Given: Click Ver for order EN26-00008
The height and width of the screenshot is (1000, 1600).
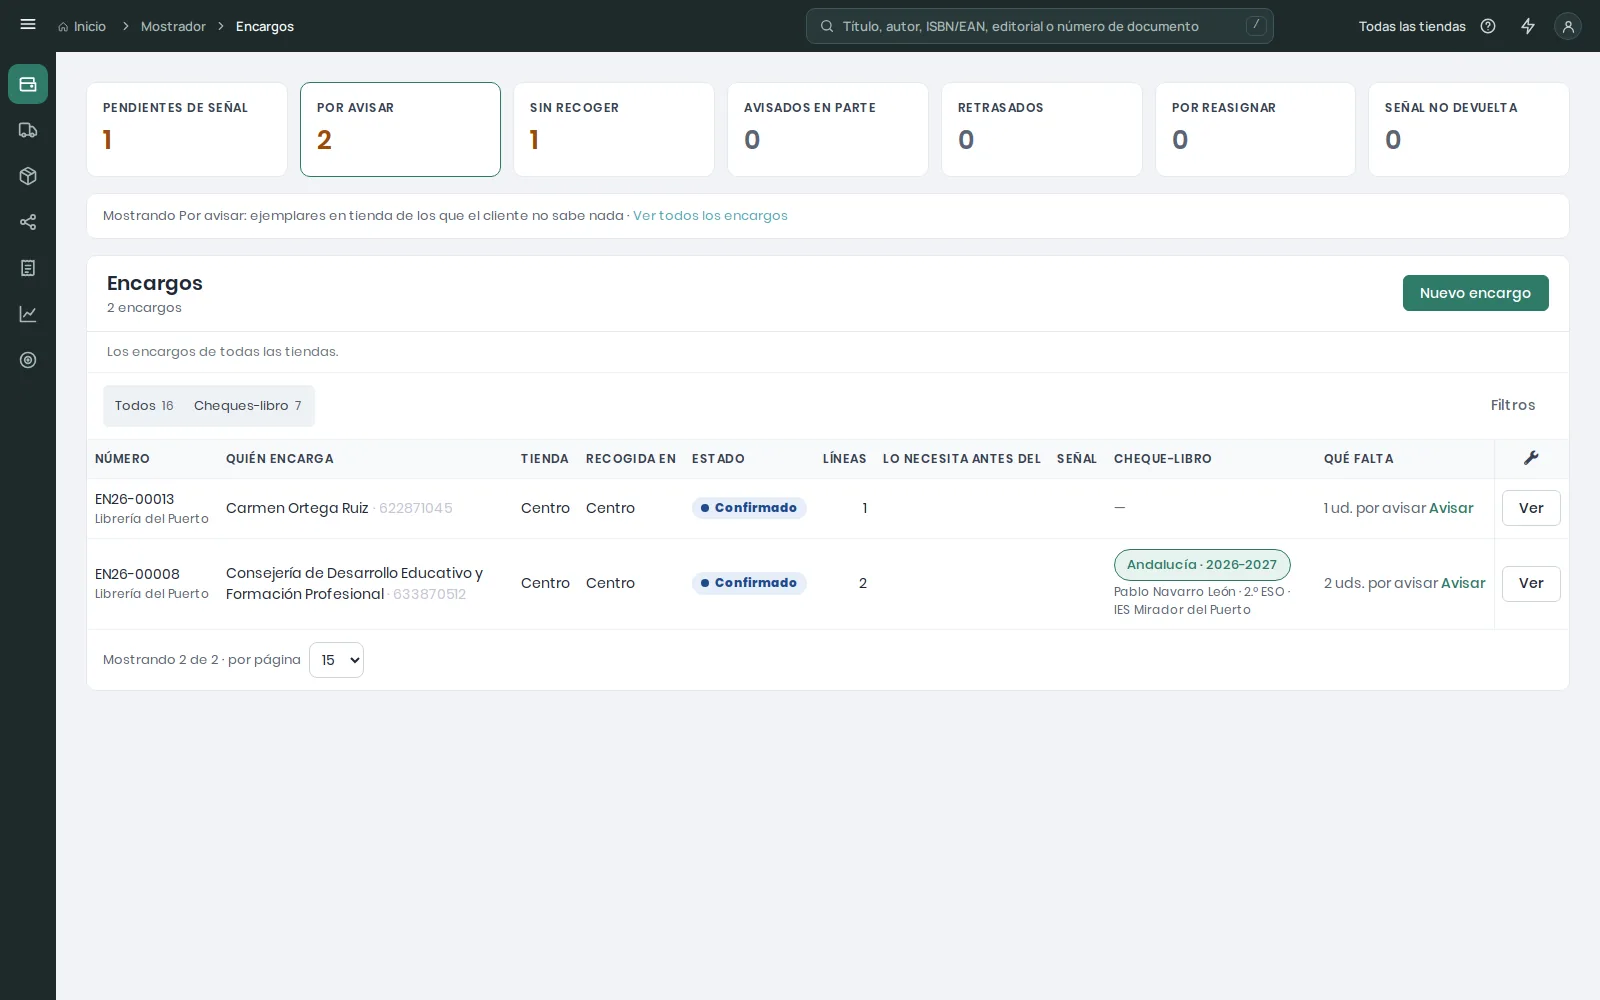Looking at the screenshot, I should tap(1531, 583).
